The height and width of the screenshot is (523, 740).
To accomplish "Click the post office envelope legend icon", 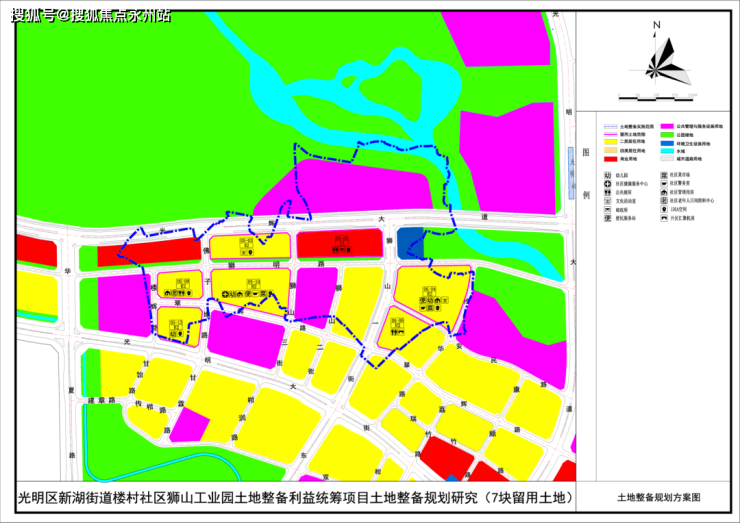I will coord(607,210).
